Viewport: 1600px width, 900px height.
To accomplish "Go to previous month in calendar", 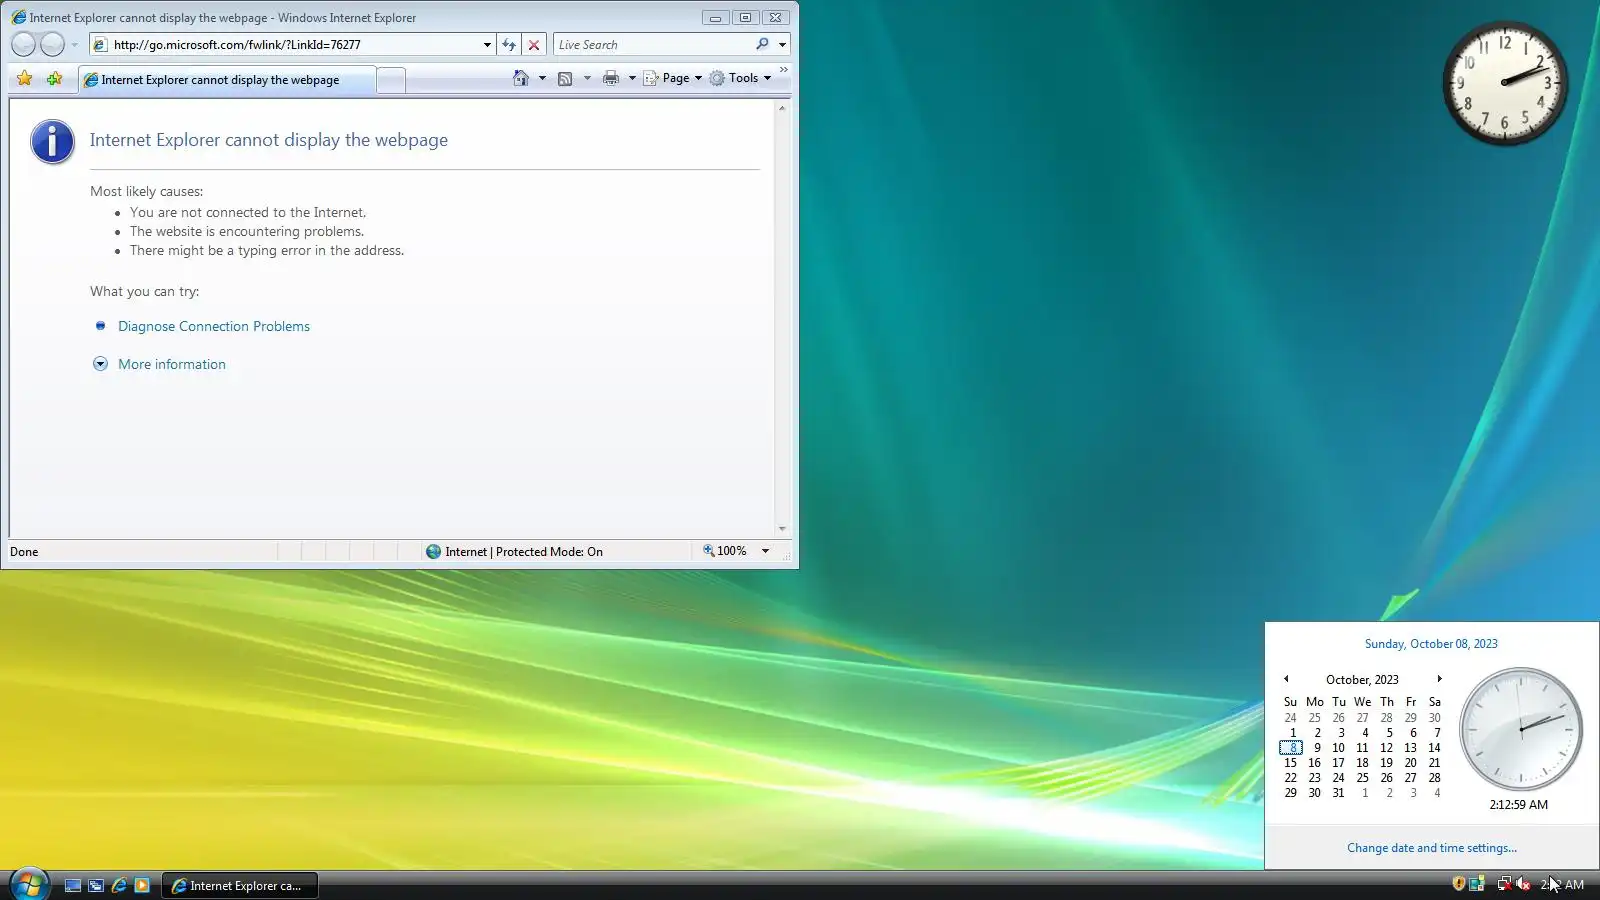I will coord(1286,679).
